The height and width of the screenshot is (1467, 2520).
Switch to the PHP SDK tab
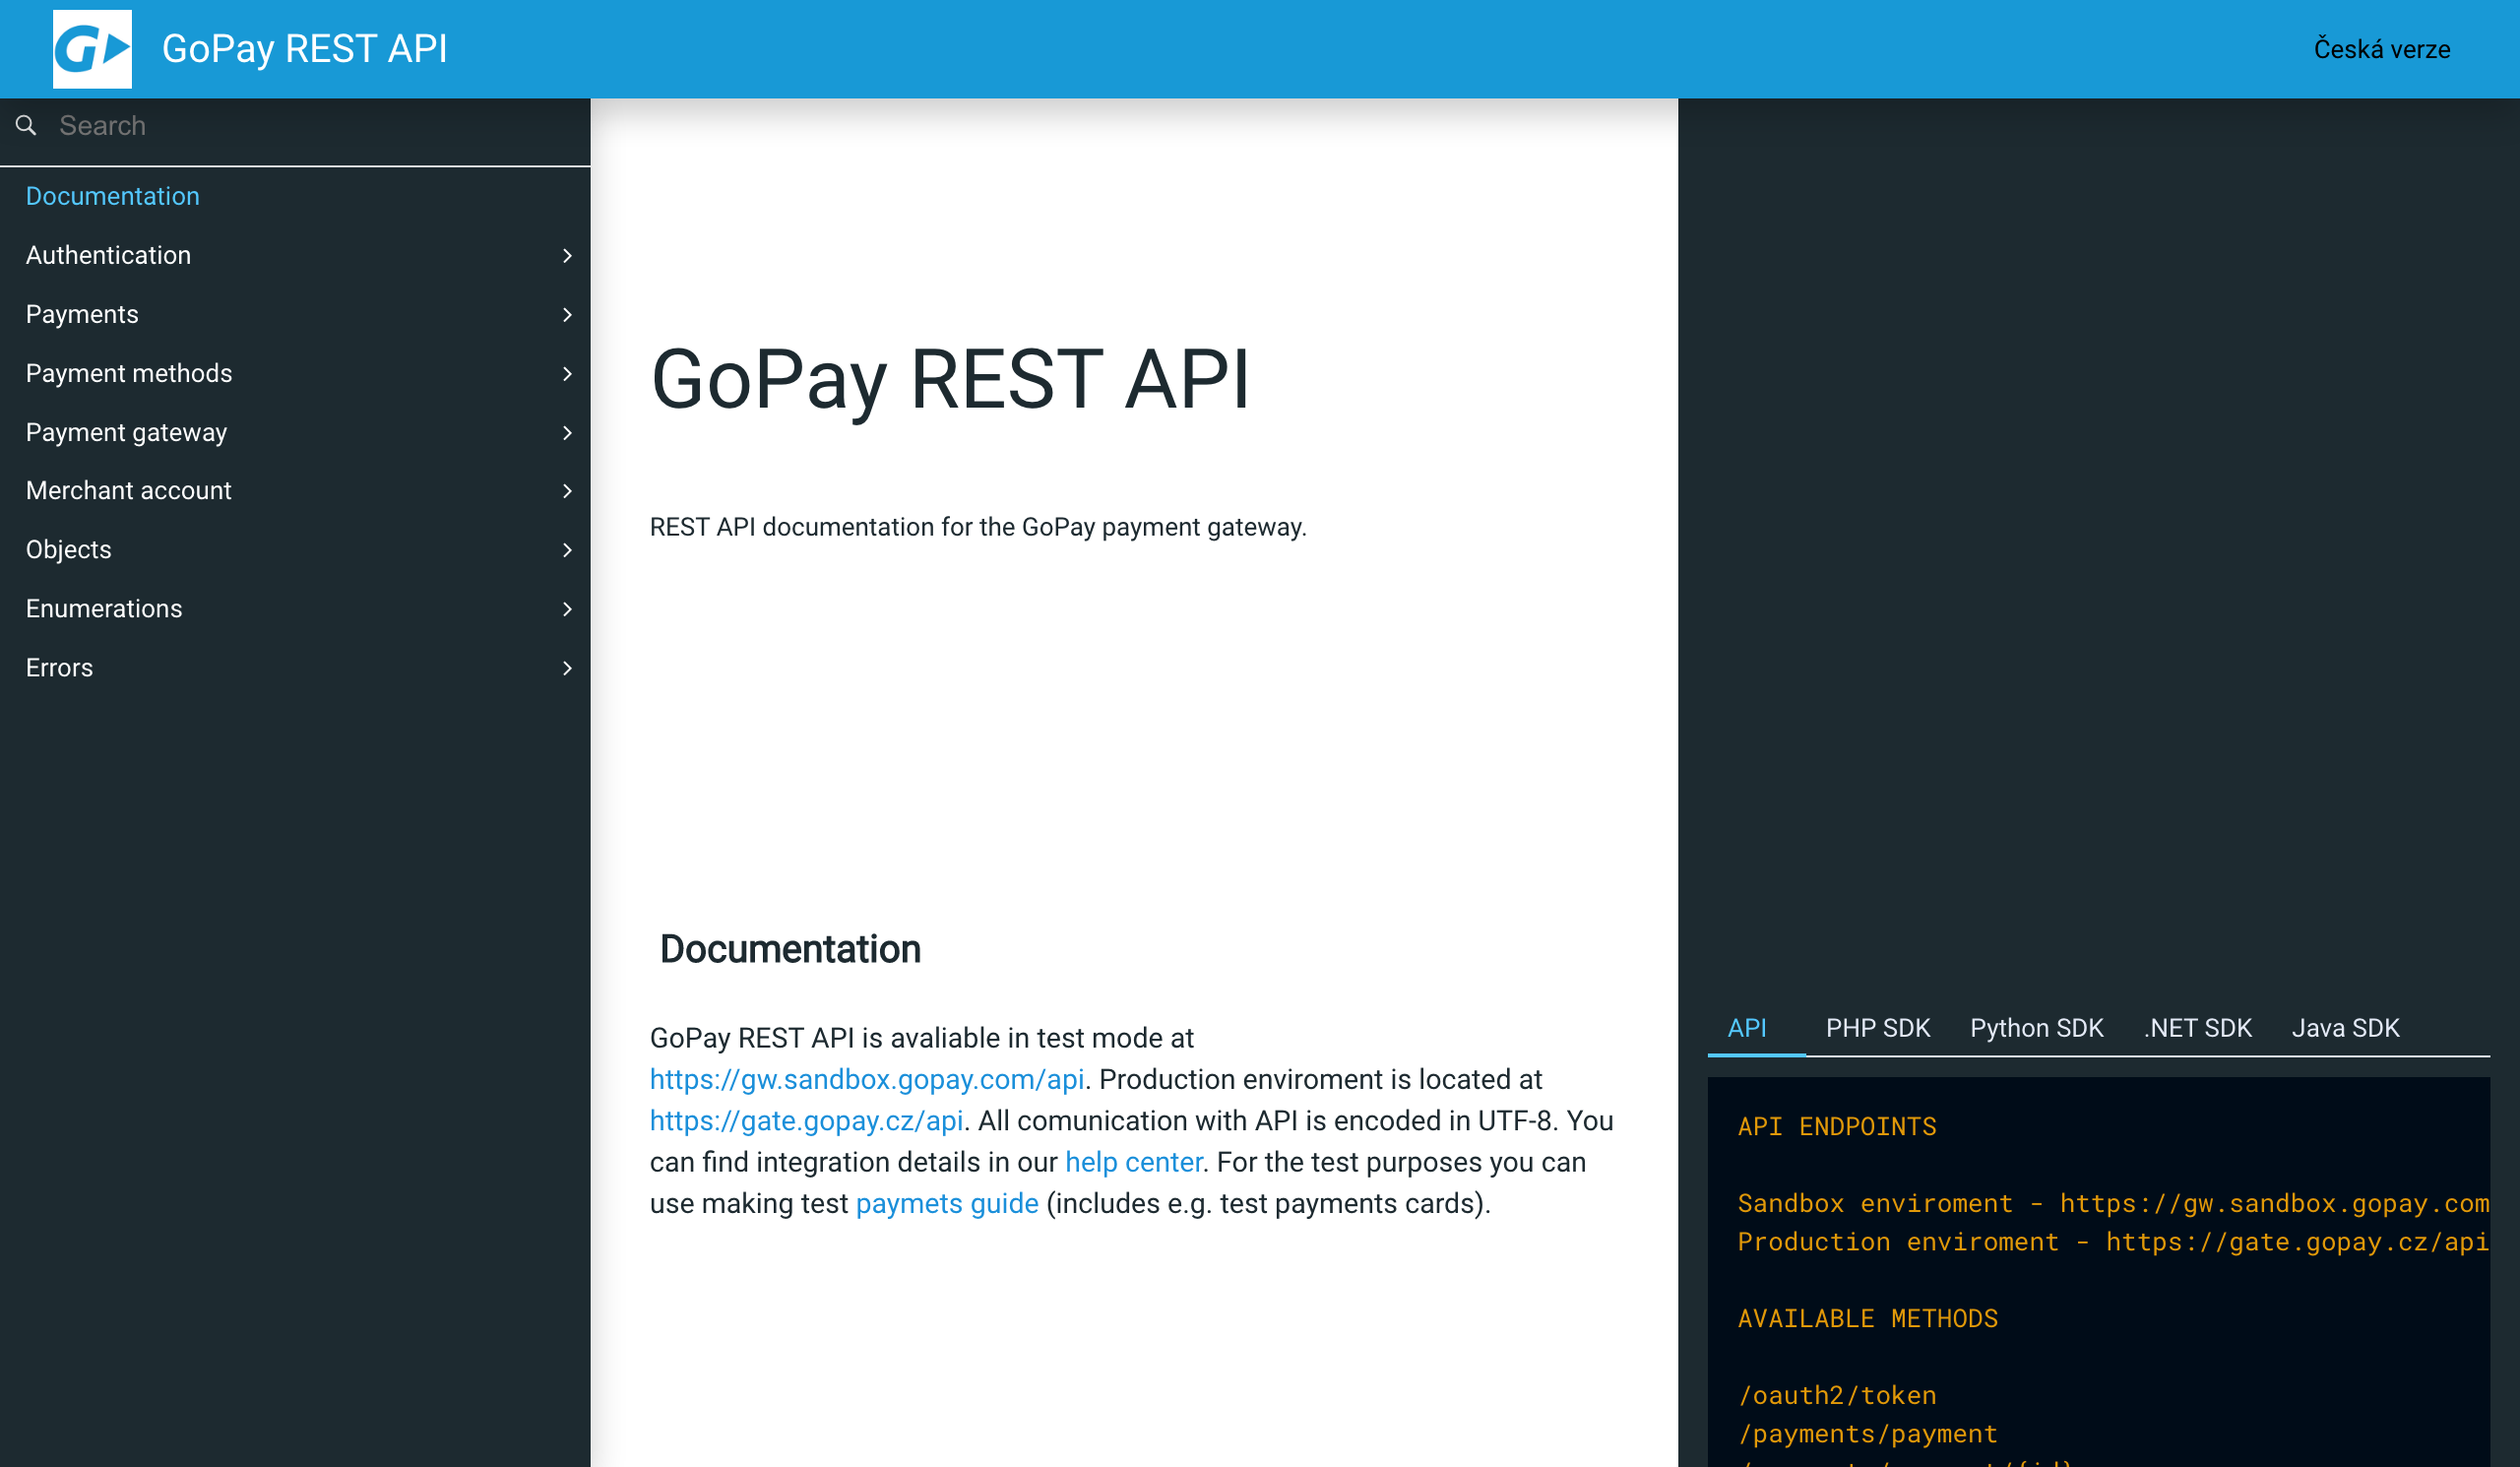pyautogui.click(x=1877, y=1028)
